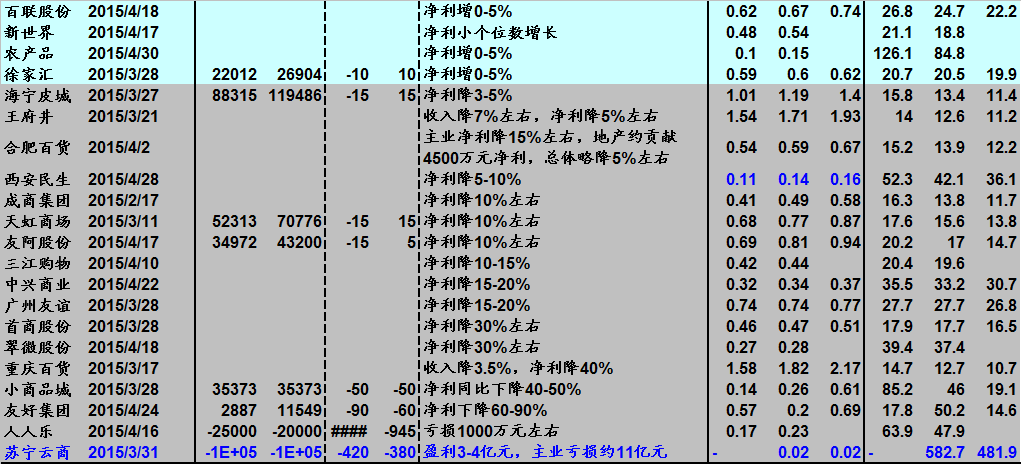The height and width of the screenshot is (464, 1021).
Task: Click the cell showing 119486
Action: pyautogui.click(x=295, y=96)
